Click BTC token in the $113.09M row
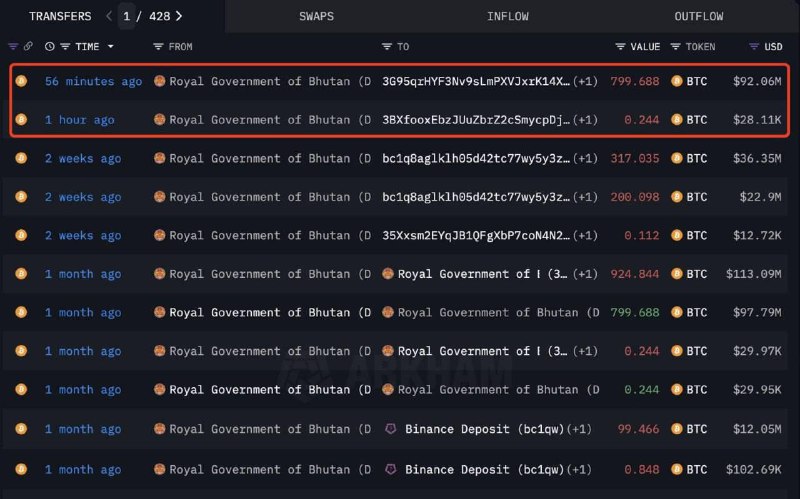The width and height of the screenshot is (800, 499). [x=689, y=274]
